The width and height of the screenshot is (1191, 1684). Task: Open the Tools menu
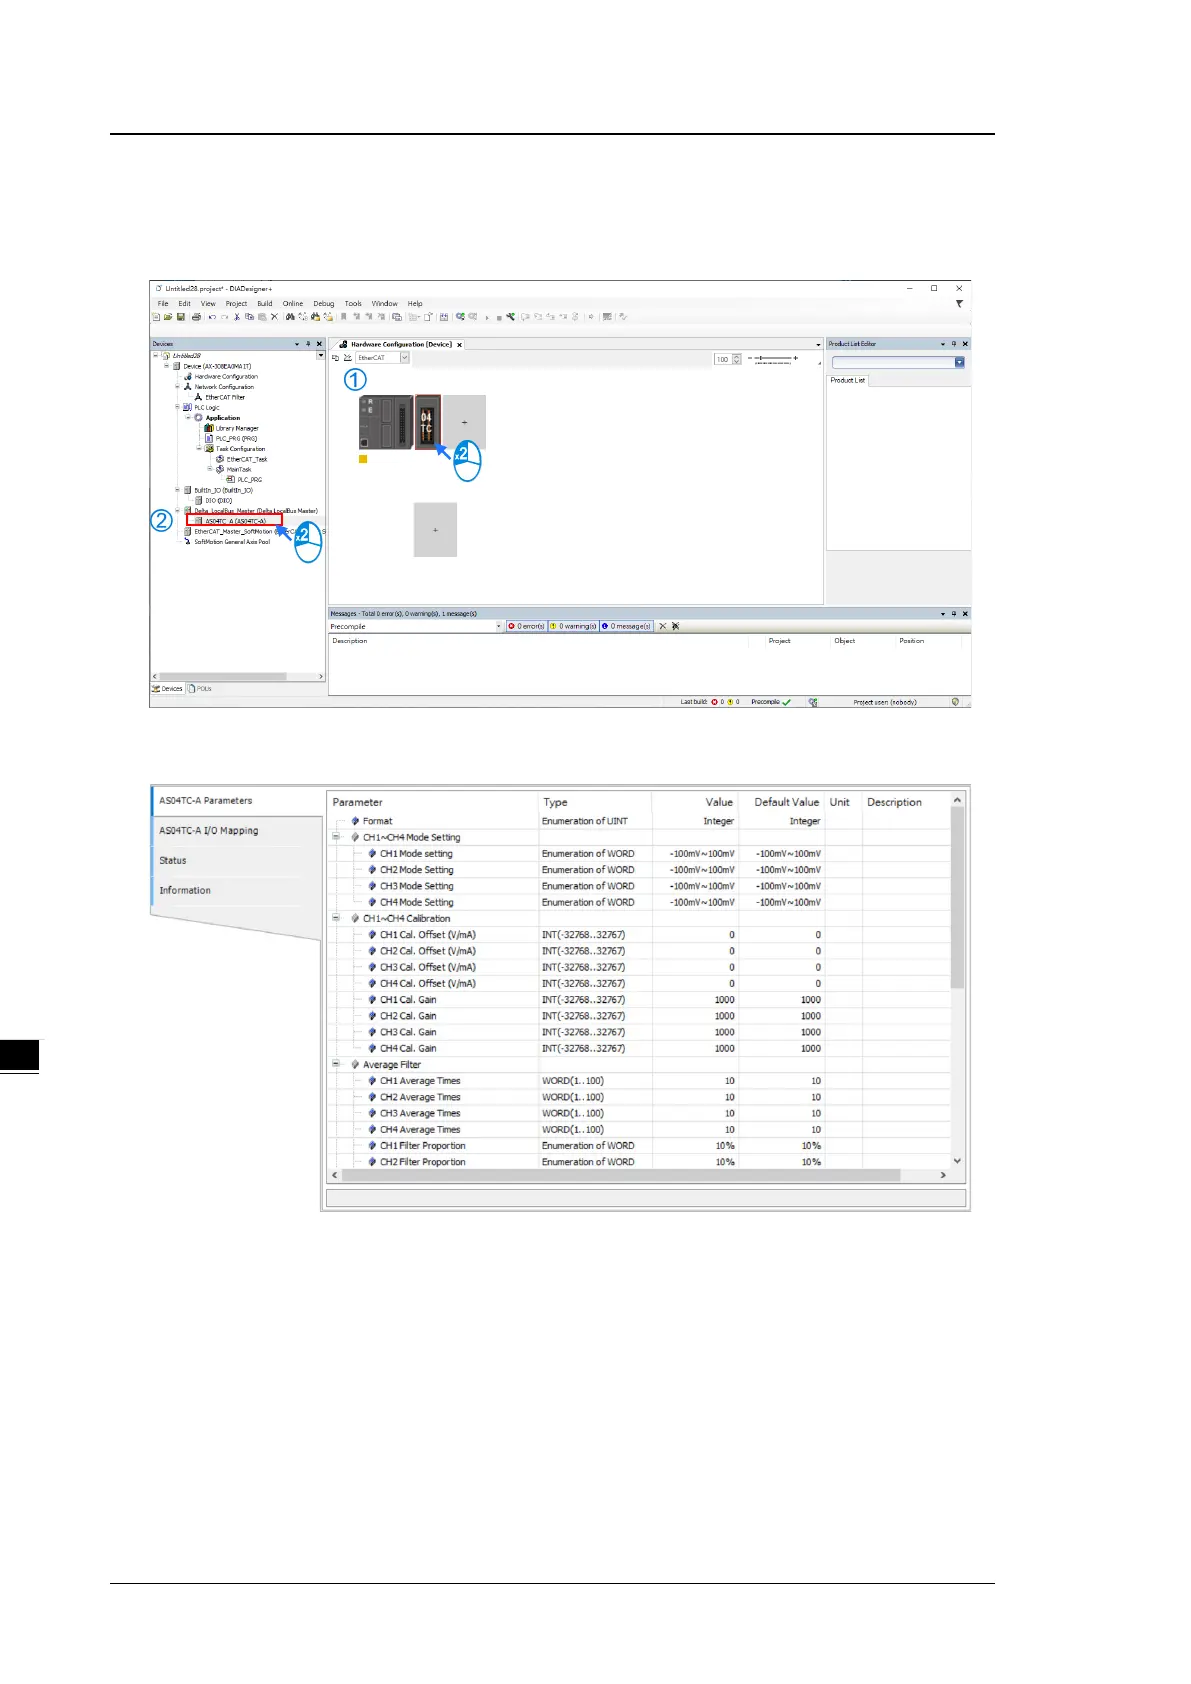coord(353,304)
